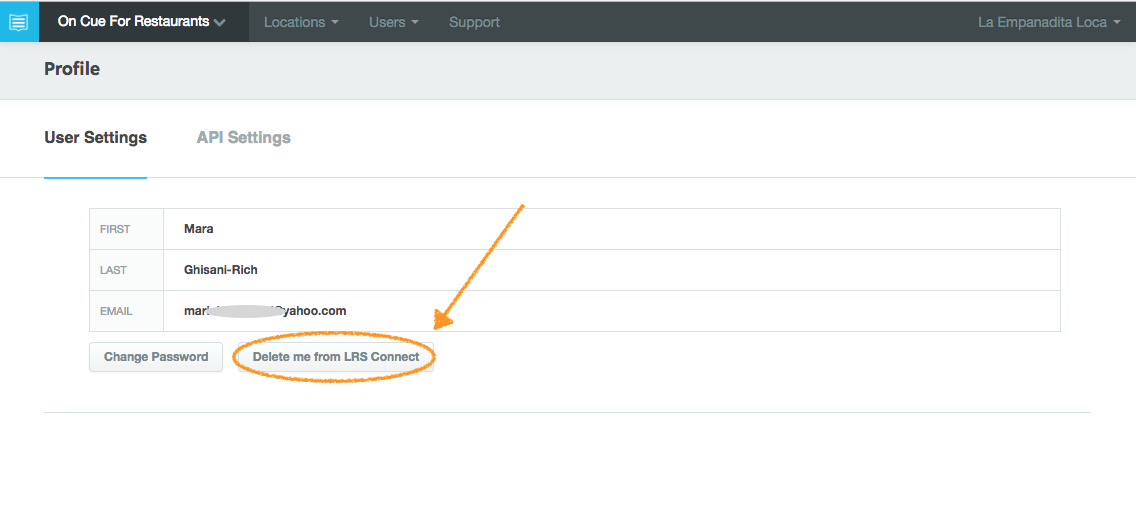Switch to the API Settings tab
The width and height of the screenshot is (1136, 520).
pyautogui.click(x=243, y=138)
